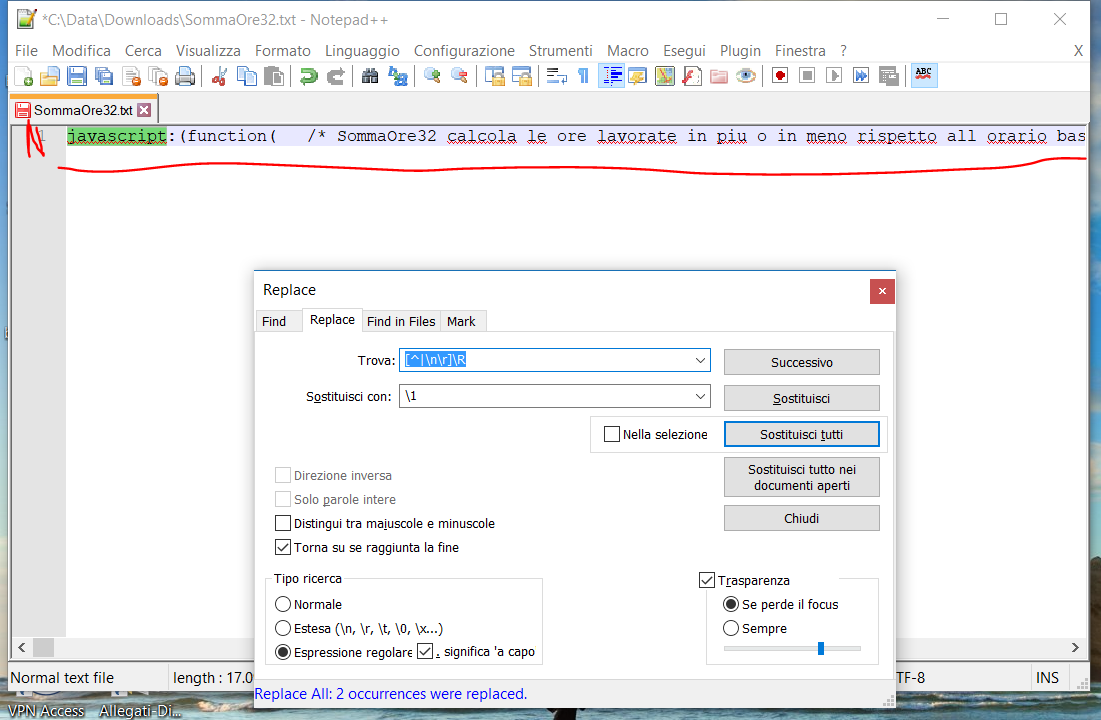The width and height of the screenshot is (1101, 720).
Task: Toggle the ABC spell check icon
Action: point(924,76)
